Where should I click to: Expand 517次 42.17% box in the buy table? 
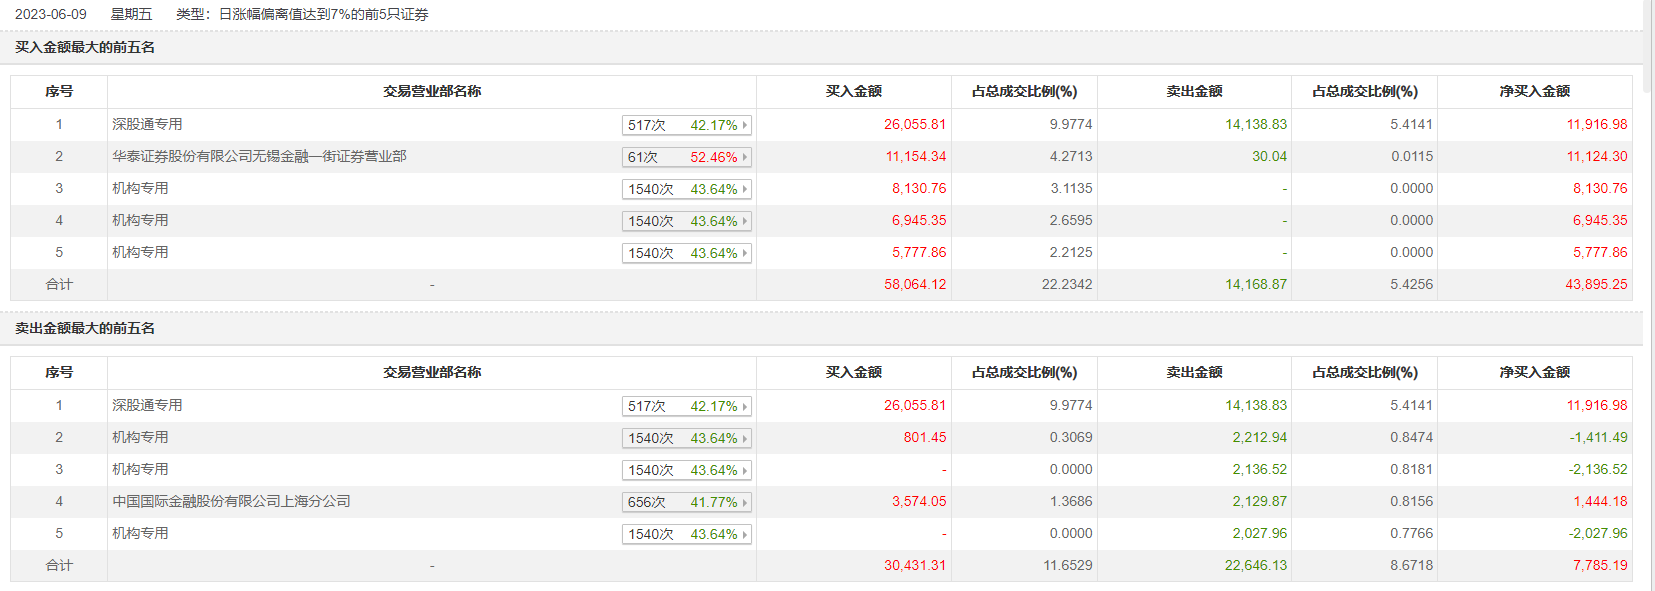coord(686,125)
